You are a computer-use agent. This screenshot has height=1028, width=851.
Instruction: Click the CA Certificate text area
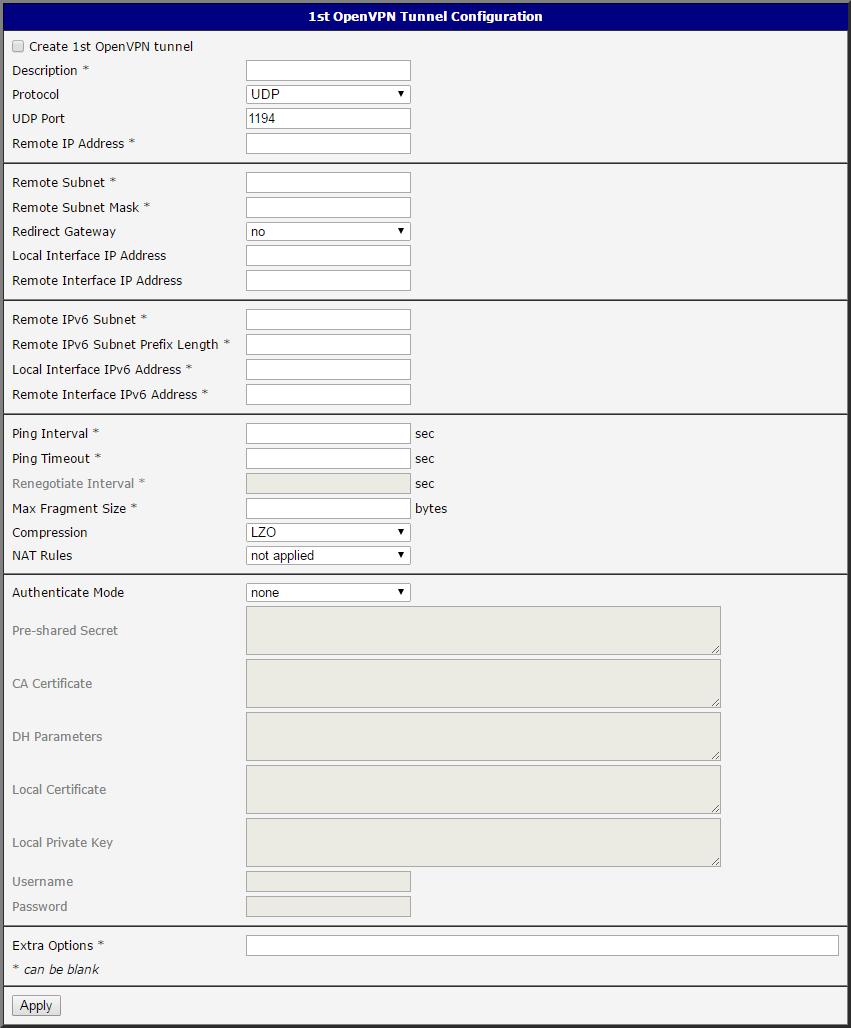click(483, 683)
